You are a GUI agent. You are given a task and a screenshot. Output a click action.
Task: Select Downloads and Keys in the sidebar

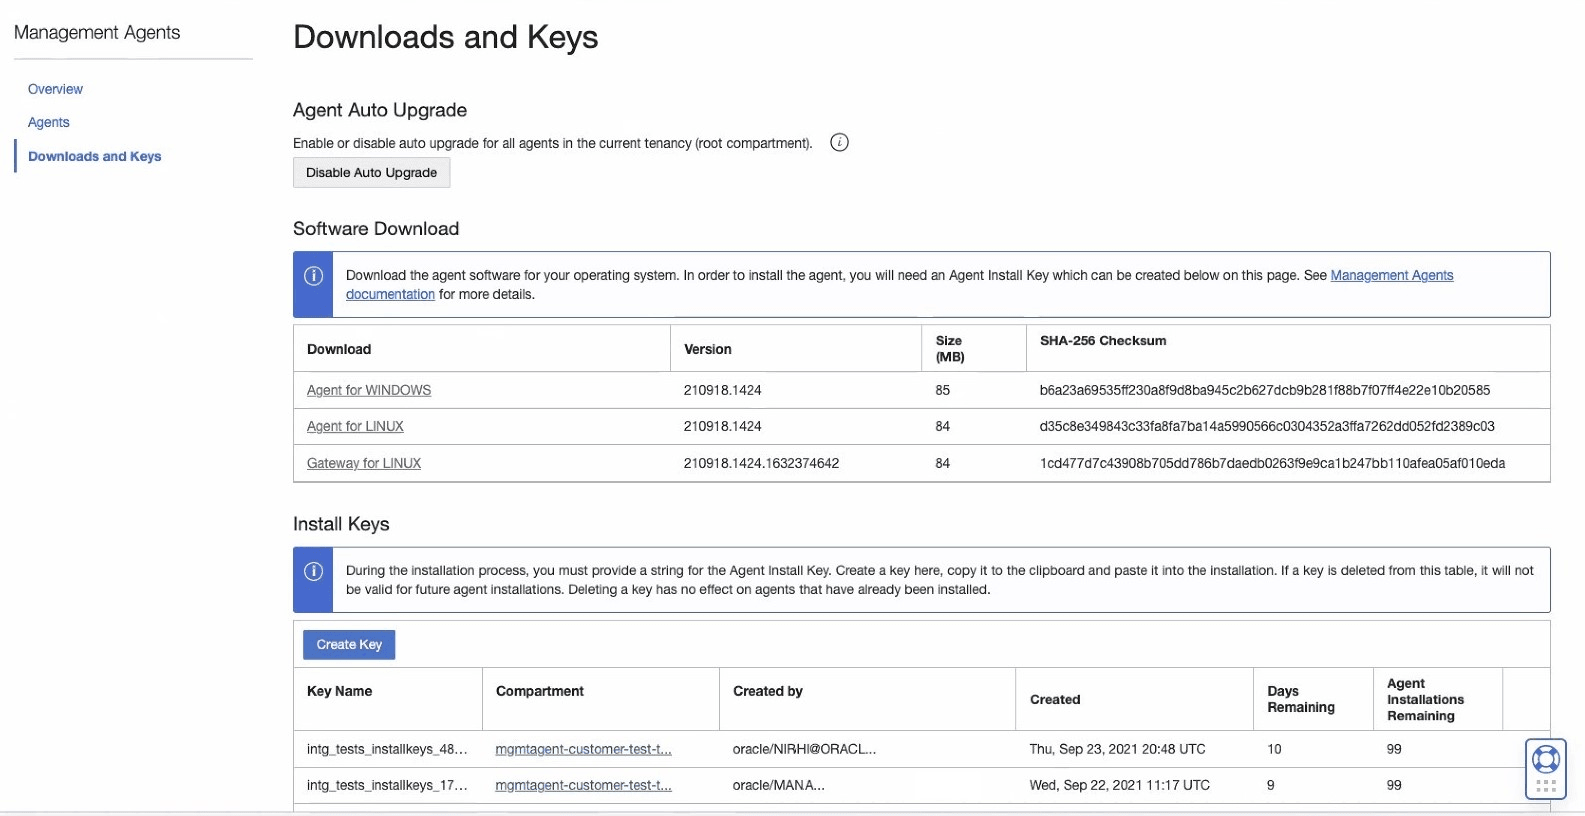(95, 156)
